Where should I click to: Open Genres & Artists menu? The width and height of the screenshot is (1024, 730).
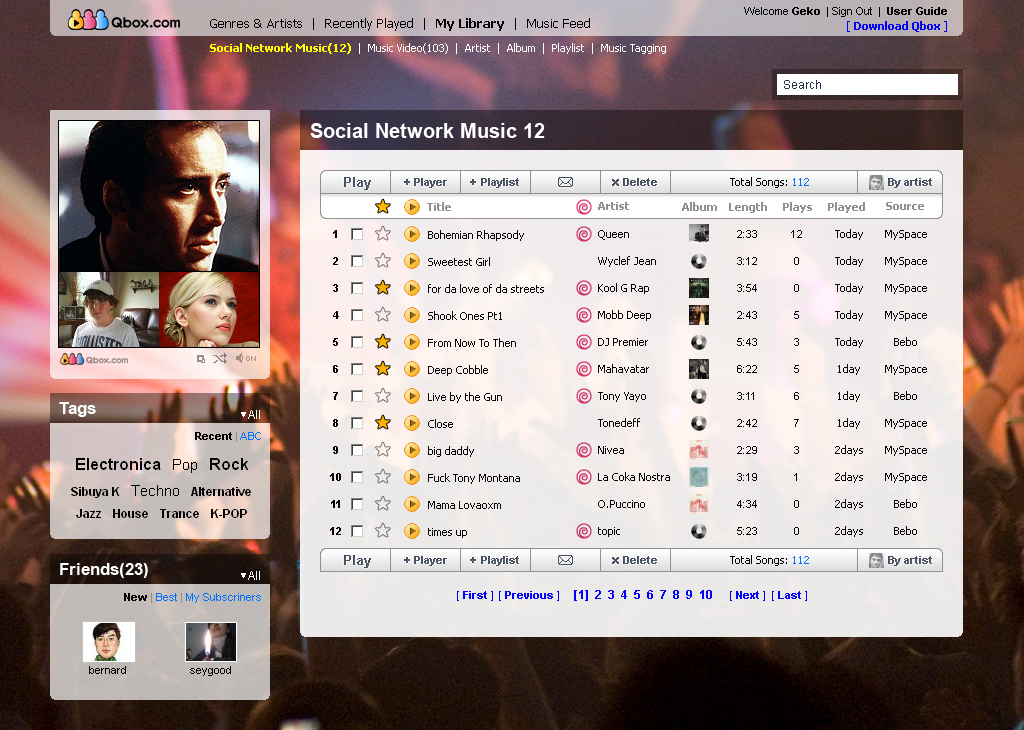(x=255, y=24)
